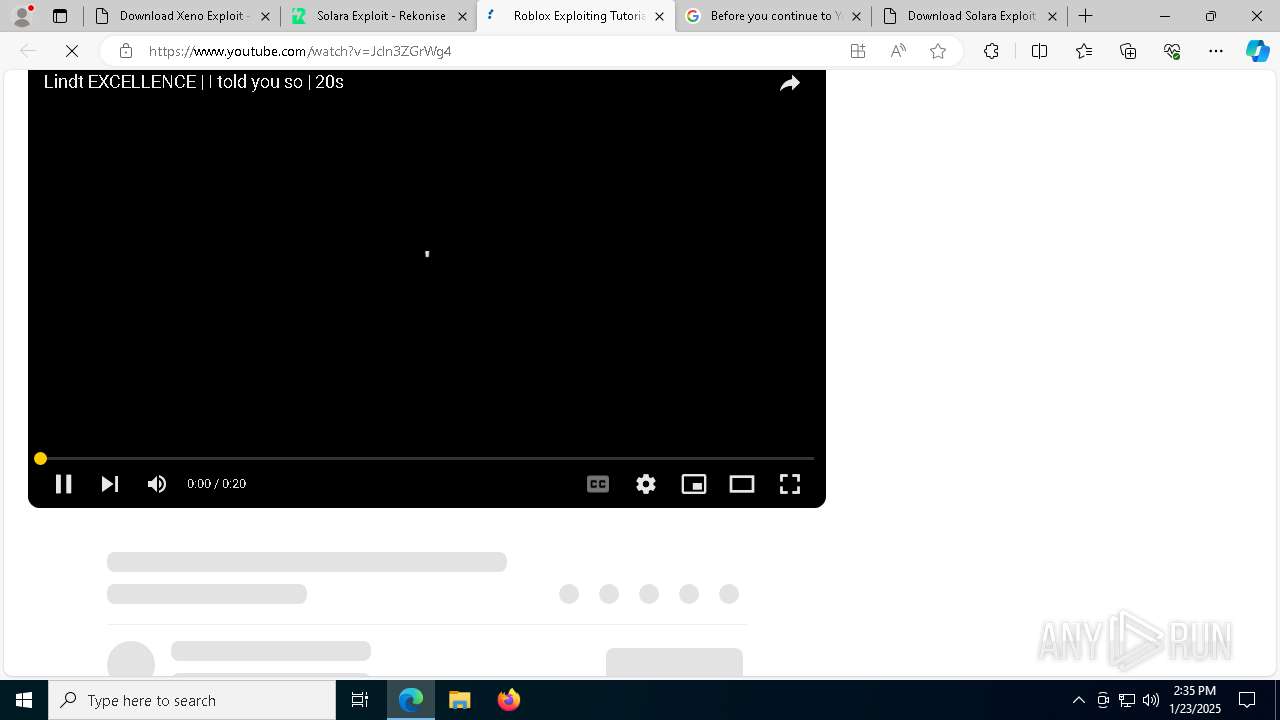Image resolution: width=1280 pixels, height=720 pixels.
Task: Open notification center
Action: (1247, 700)
